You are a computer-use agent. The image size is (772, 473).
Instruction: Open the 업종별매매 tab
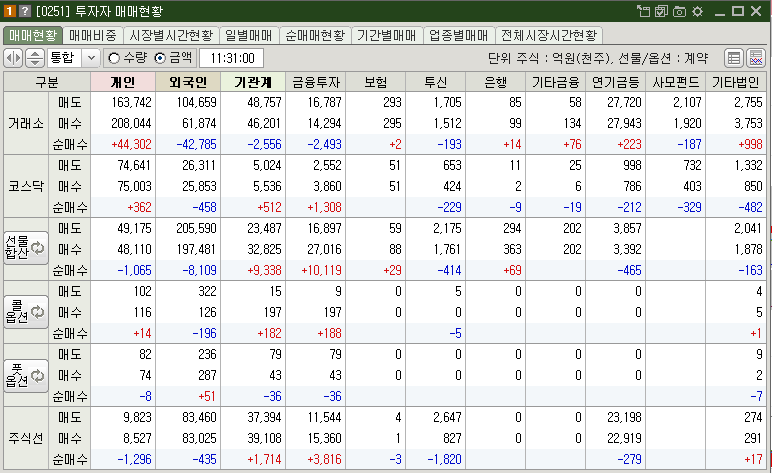[x=458, y=35]
